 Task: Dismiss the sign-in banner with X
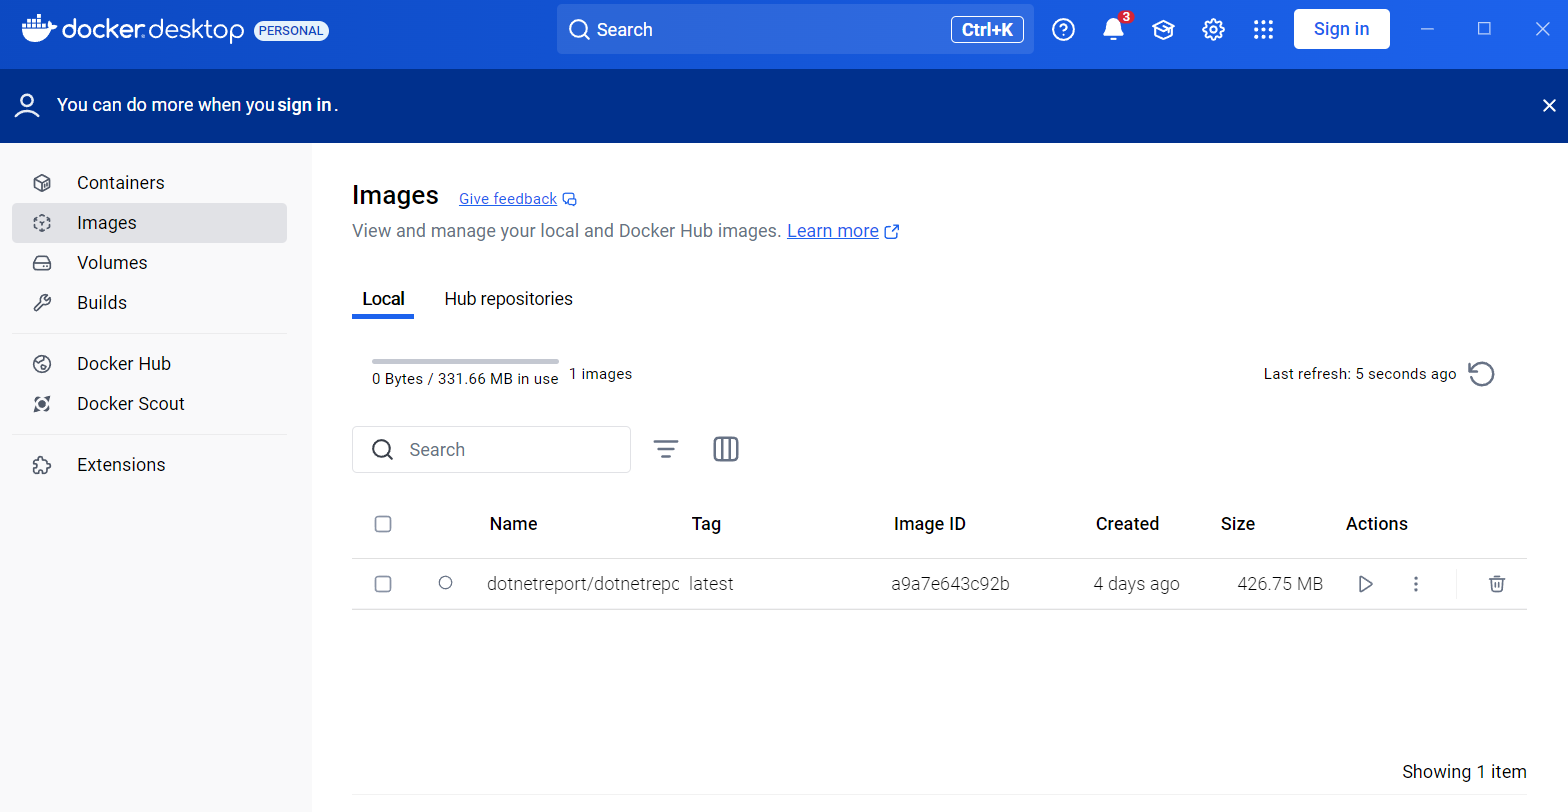1549,105
